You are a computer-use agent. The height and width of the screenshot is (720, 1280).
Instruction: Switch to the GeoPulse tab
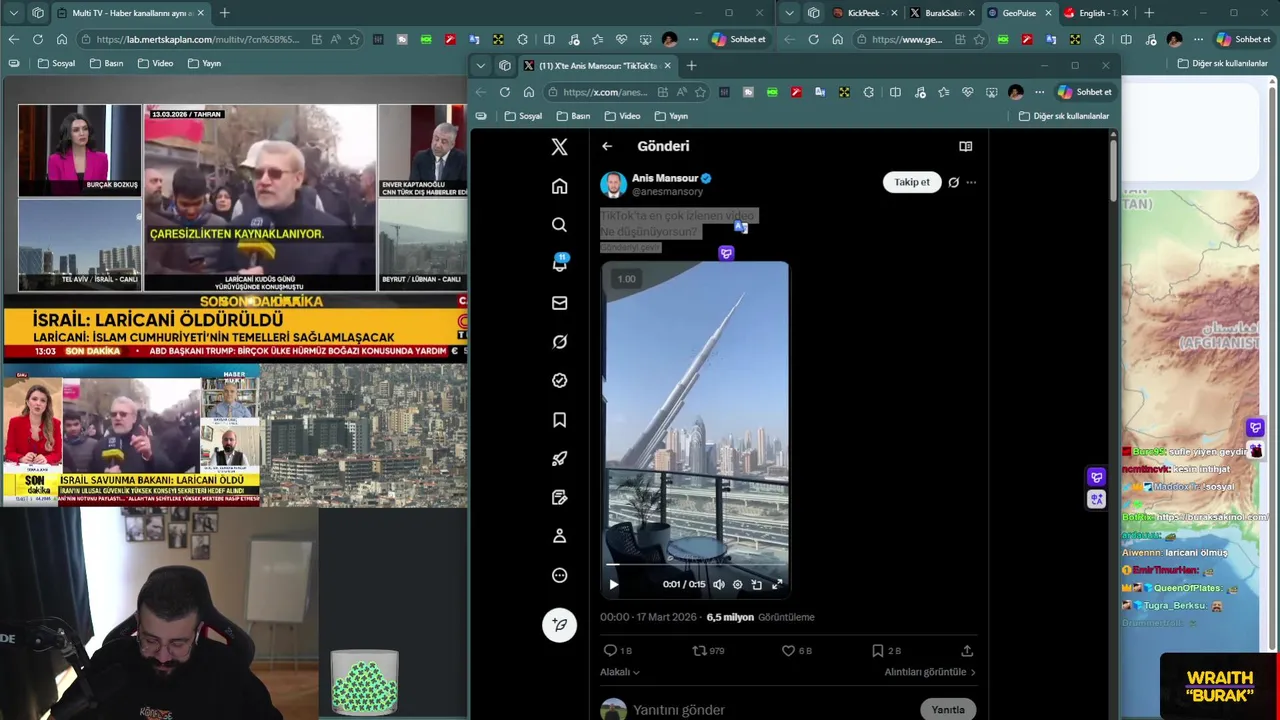pos(1019,13)
